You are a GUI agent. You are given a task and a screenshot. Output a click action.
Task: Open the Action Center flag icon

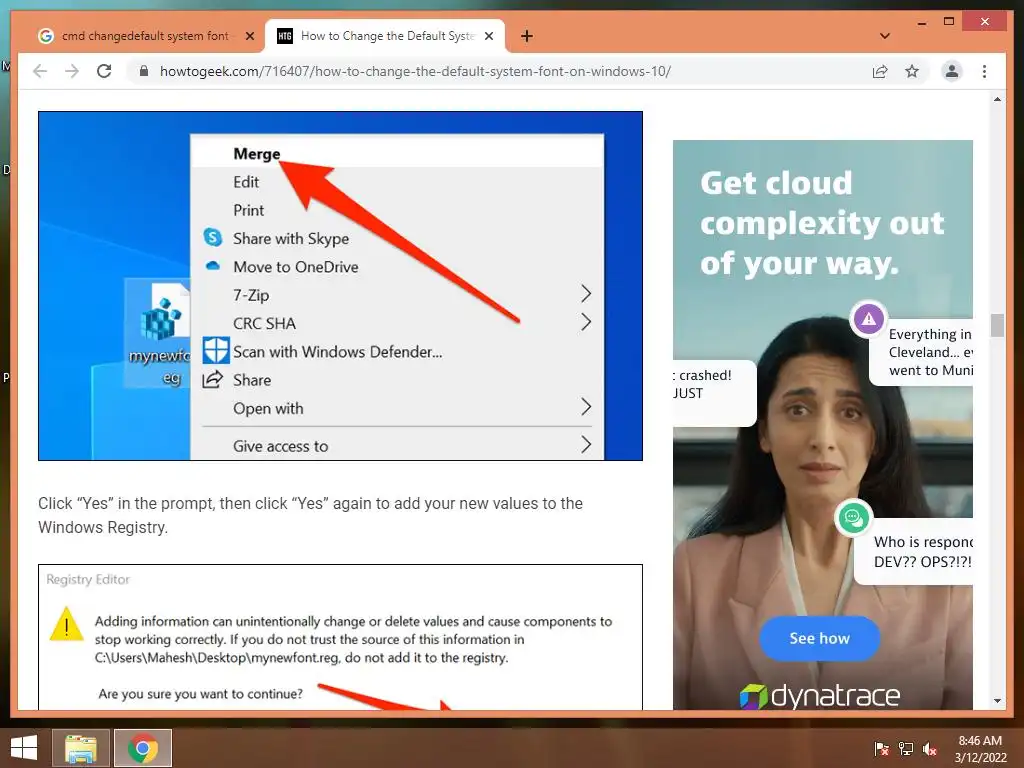[881, 749]
